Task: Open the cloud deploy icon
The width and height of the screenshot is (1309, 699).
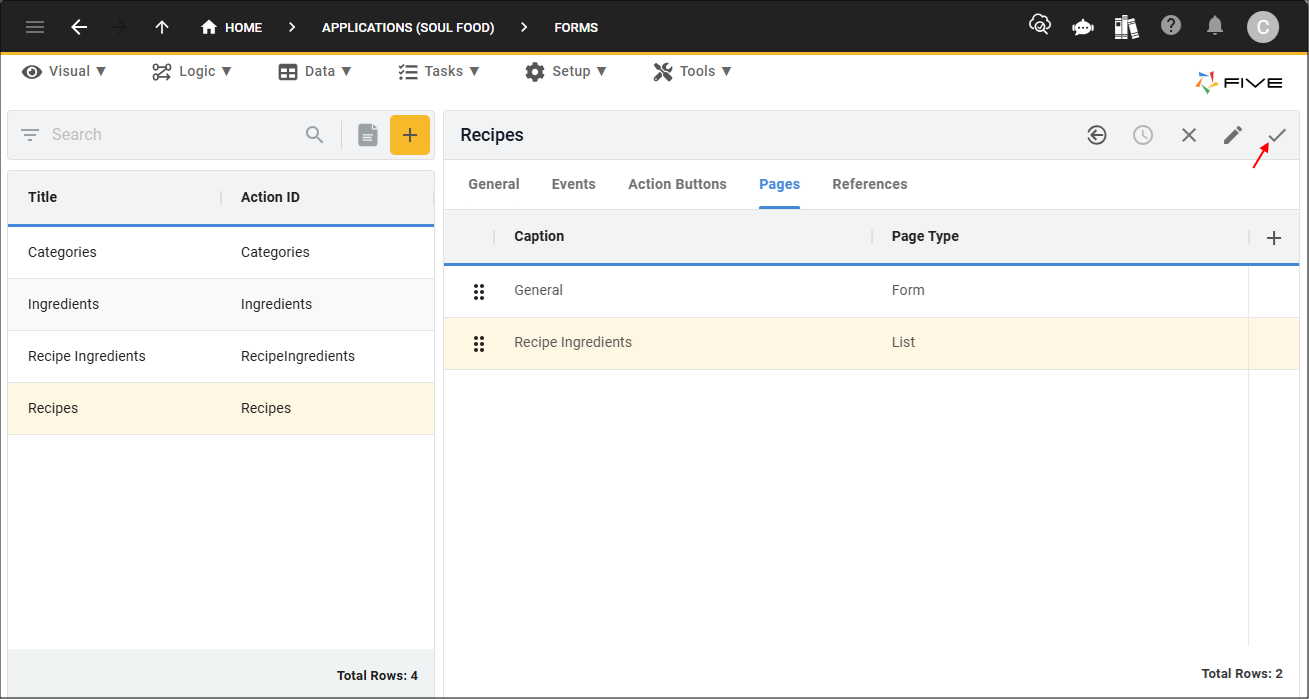Action: [1040, 26]
